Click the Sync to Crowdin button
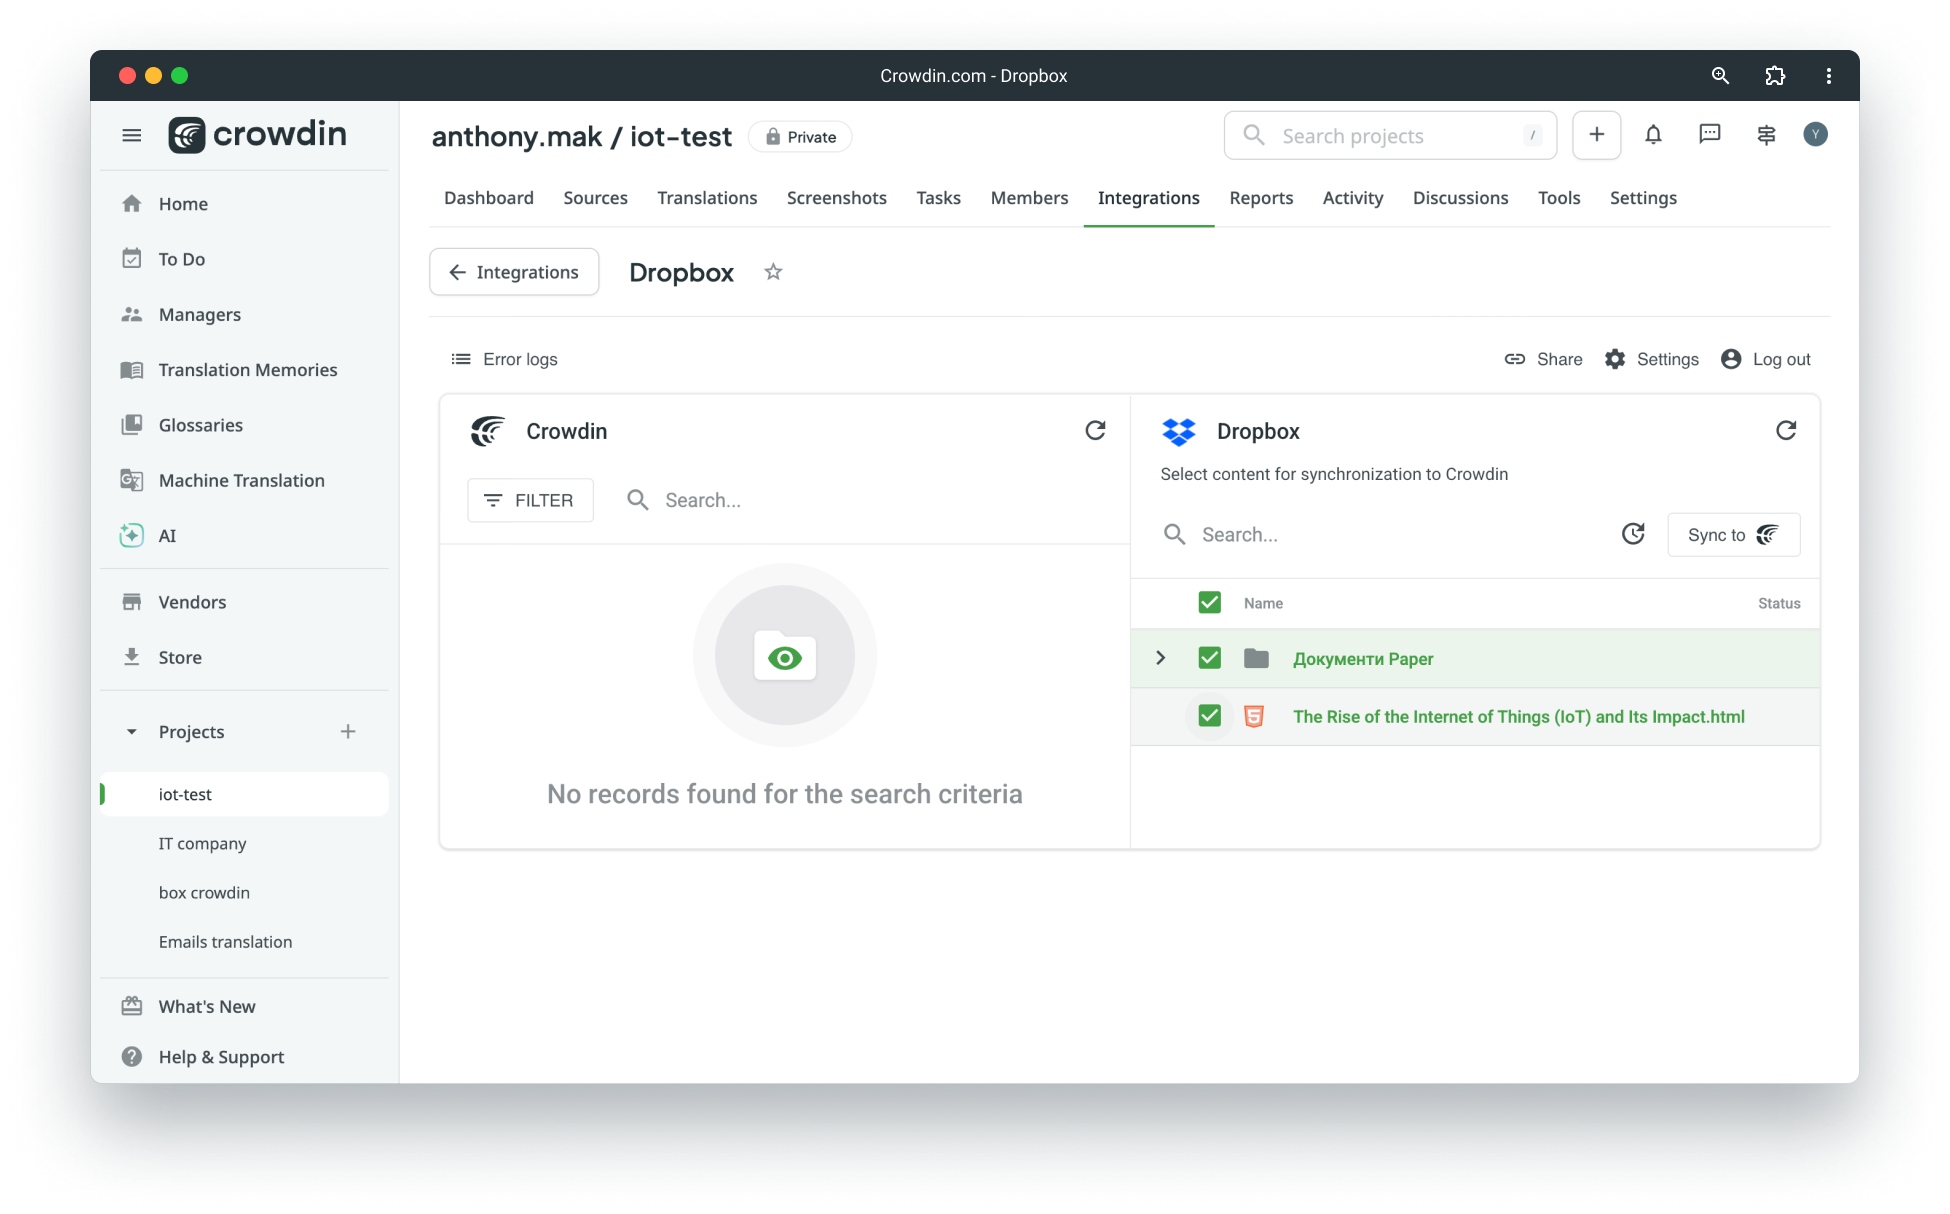Screen dimensions: 1950x1214 [1733, 535]
